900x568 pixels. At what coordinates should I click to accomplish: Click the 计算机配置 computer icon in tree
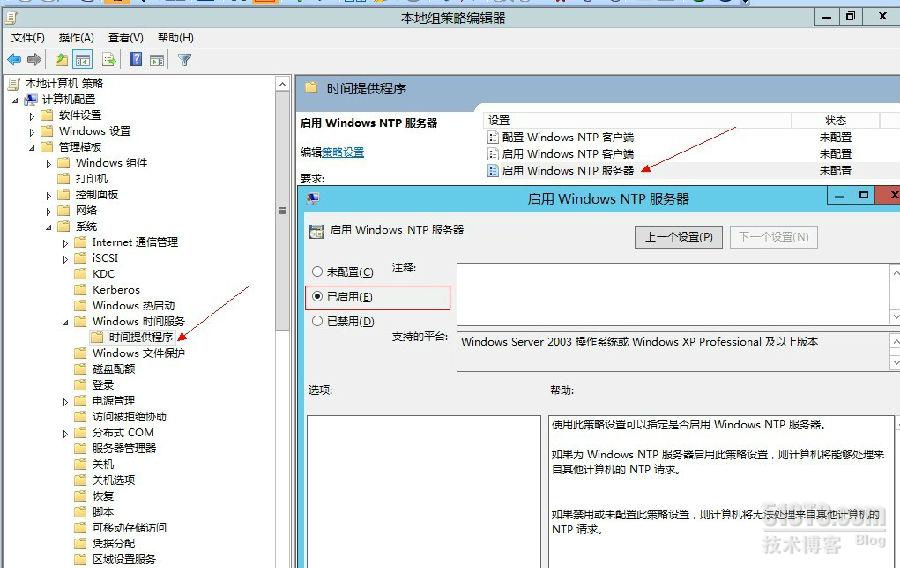pyautogui.click(x=31, y=99)
